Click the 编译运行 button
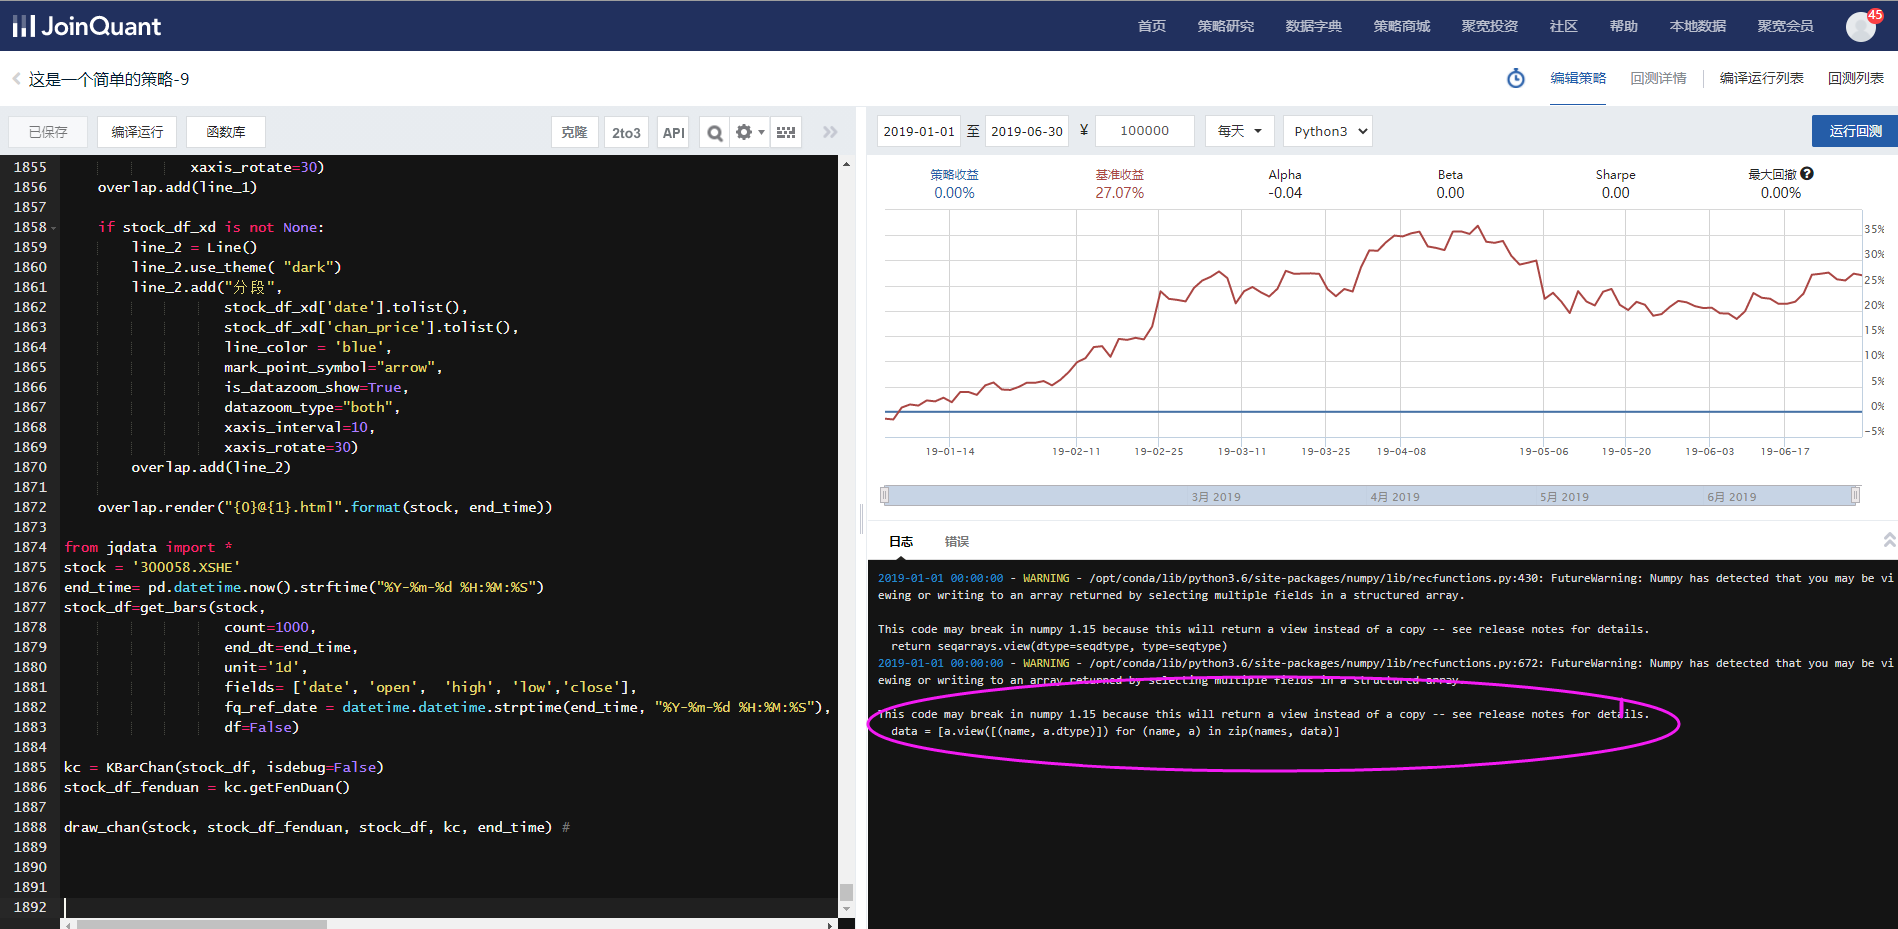The image size is (1898, 929). point(137,132)
